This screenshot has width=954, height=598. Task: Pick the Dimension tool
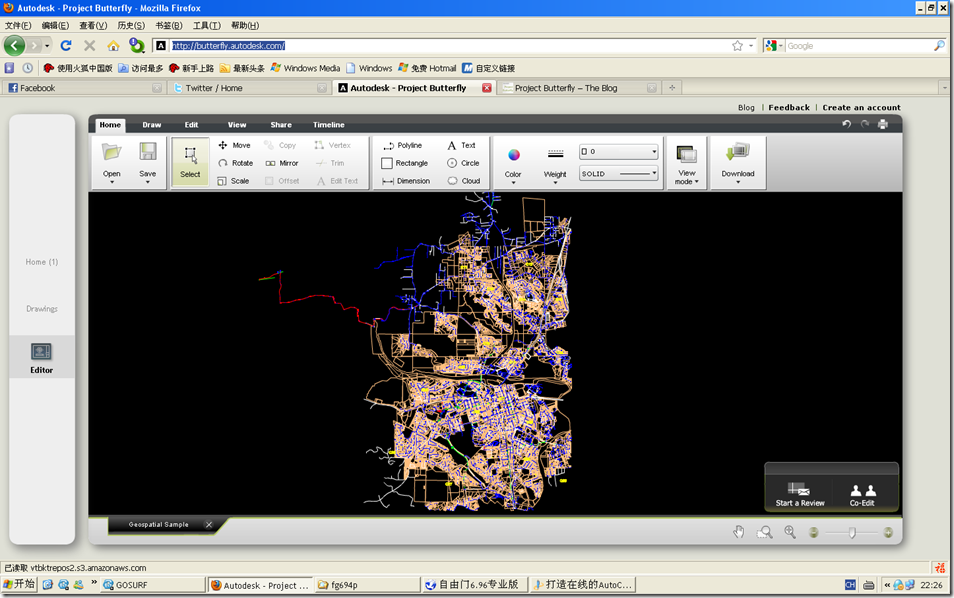[x=406, y=181]
